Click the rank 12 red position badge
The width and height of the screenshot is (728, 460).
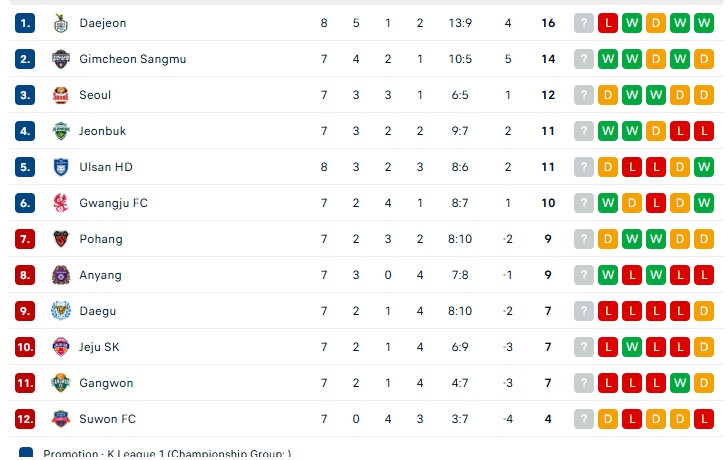coord(25,419)
